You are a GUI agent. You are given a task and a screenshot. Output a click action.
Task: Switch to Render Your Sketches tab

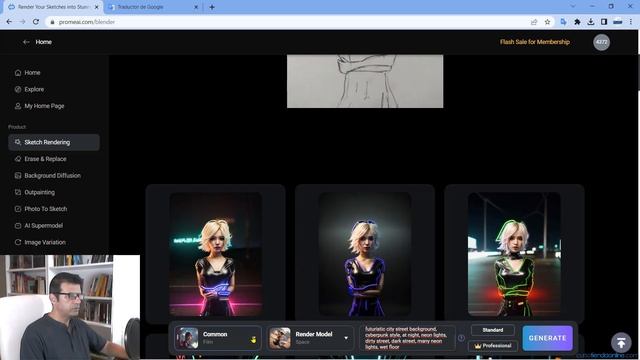(x=53, y=7)
